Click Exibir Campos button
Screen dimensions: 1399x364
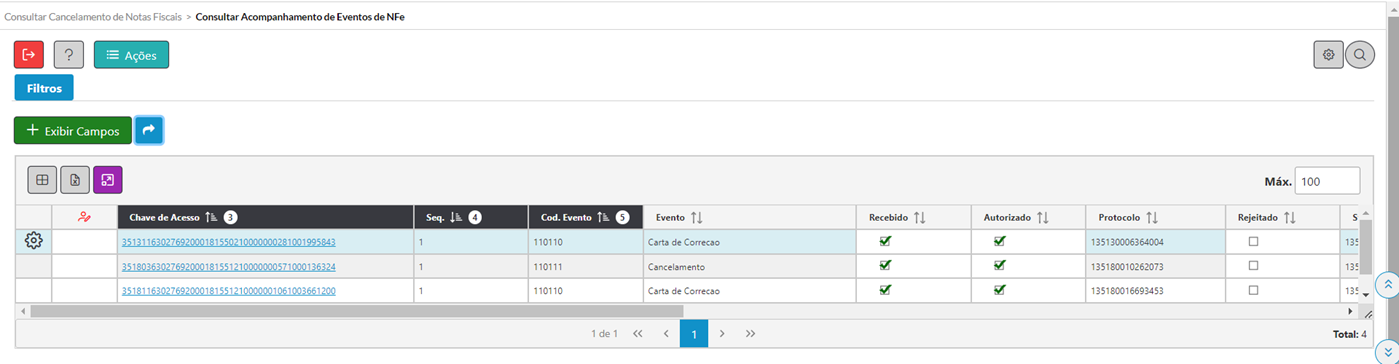[73, 130]
